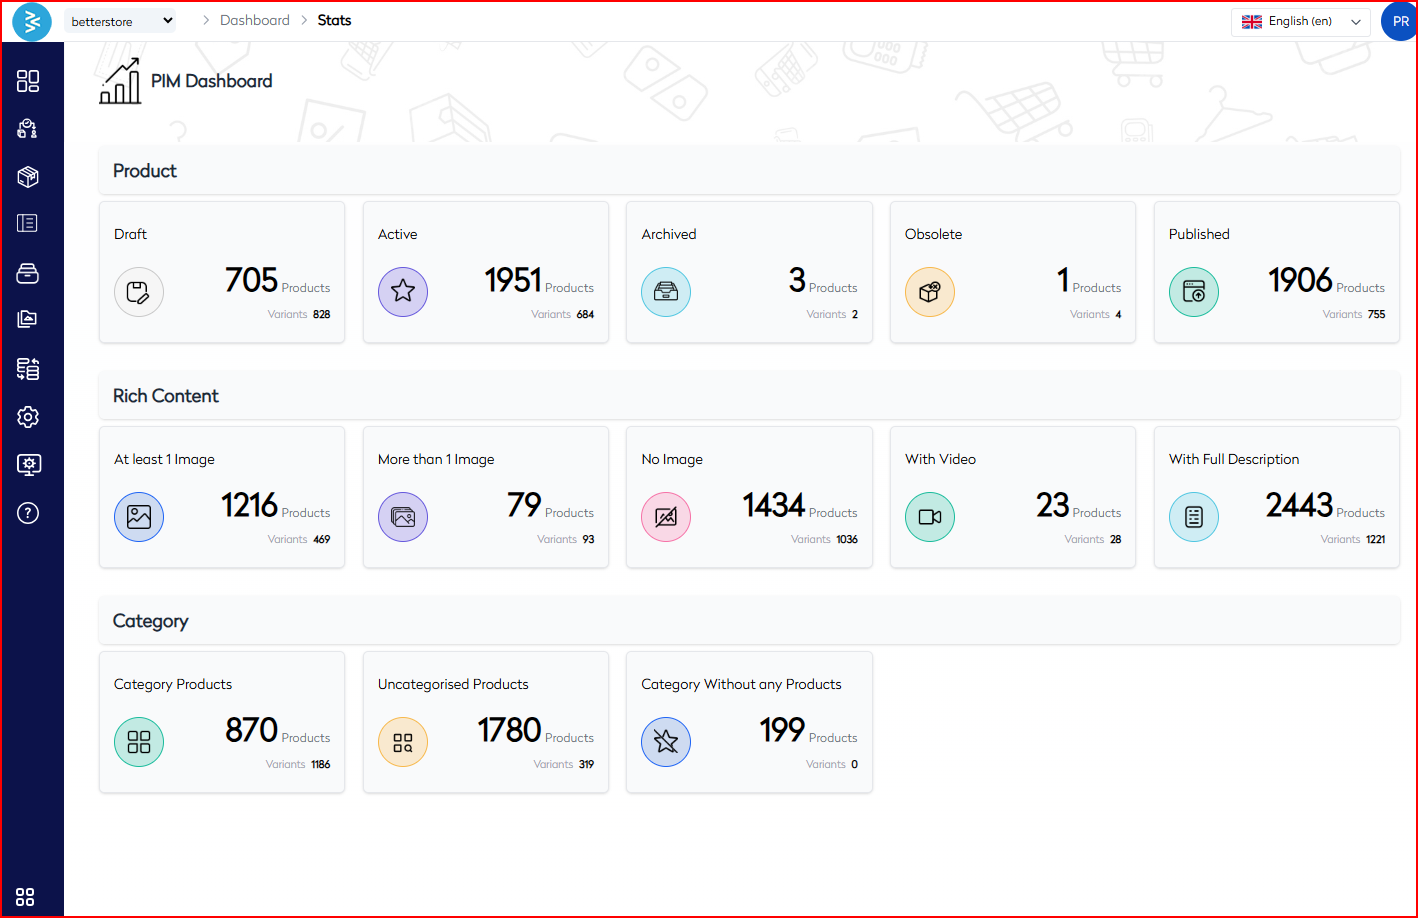Open the help question mark icon

(x=28, y=513)
